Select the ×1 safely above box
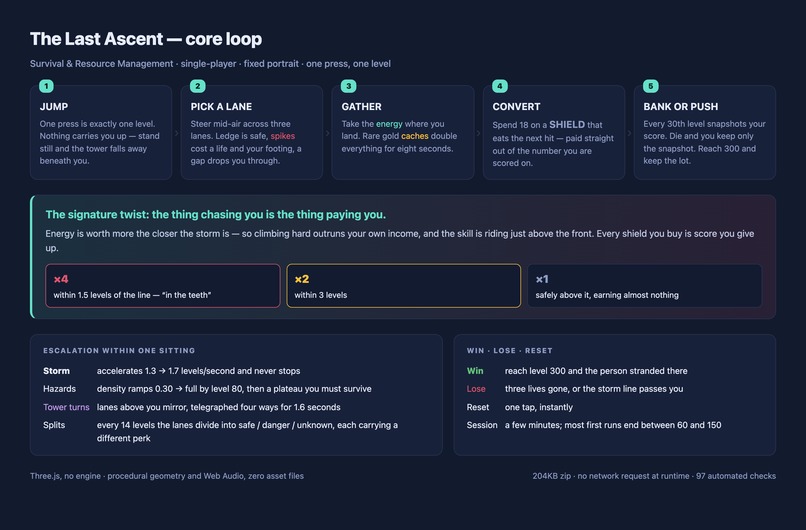Viewport: 806px width, 530px height. [645, 286]
